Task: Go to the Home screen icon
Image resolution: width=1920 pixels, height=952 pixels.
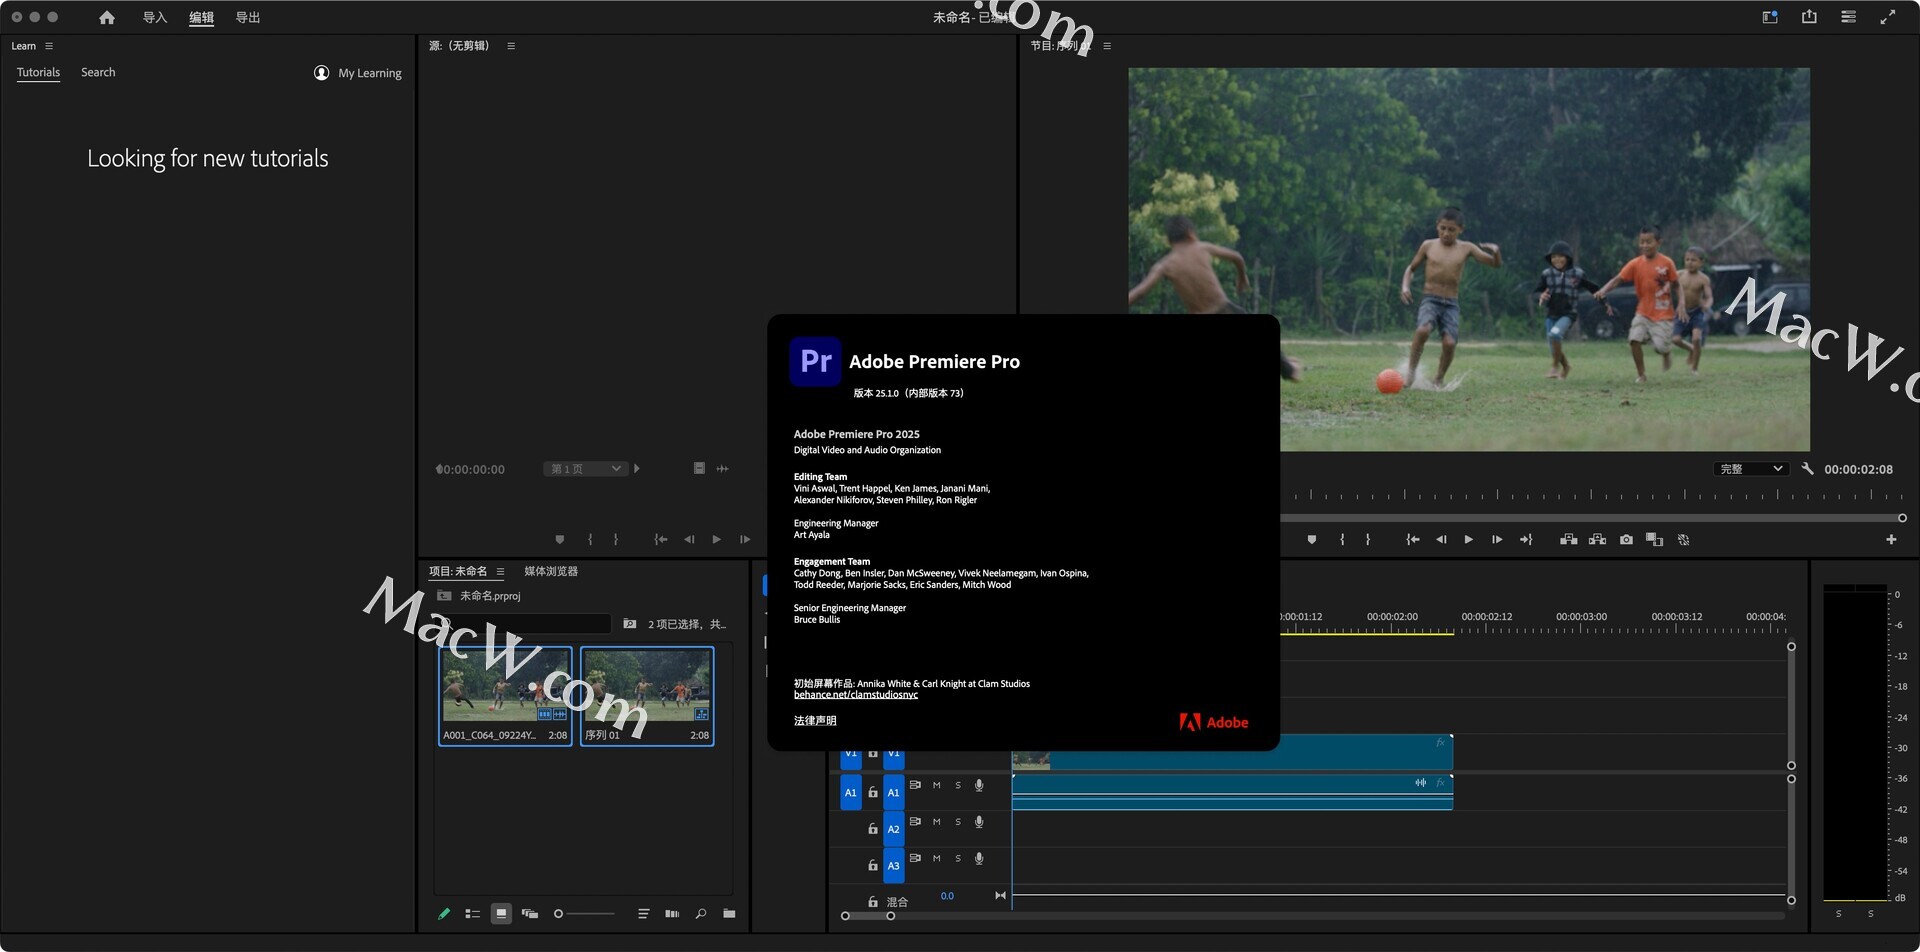Action: point(107,17)
